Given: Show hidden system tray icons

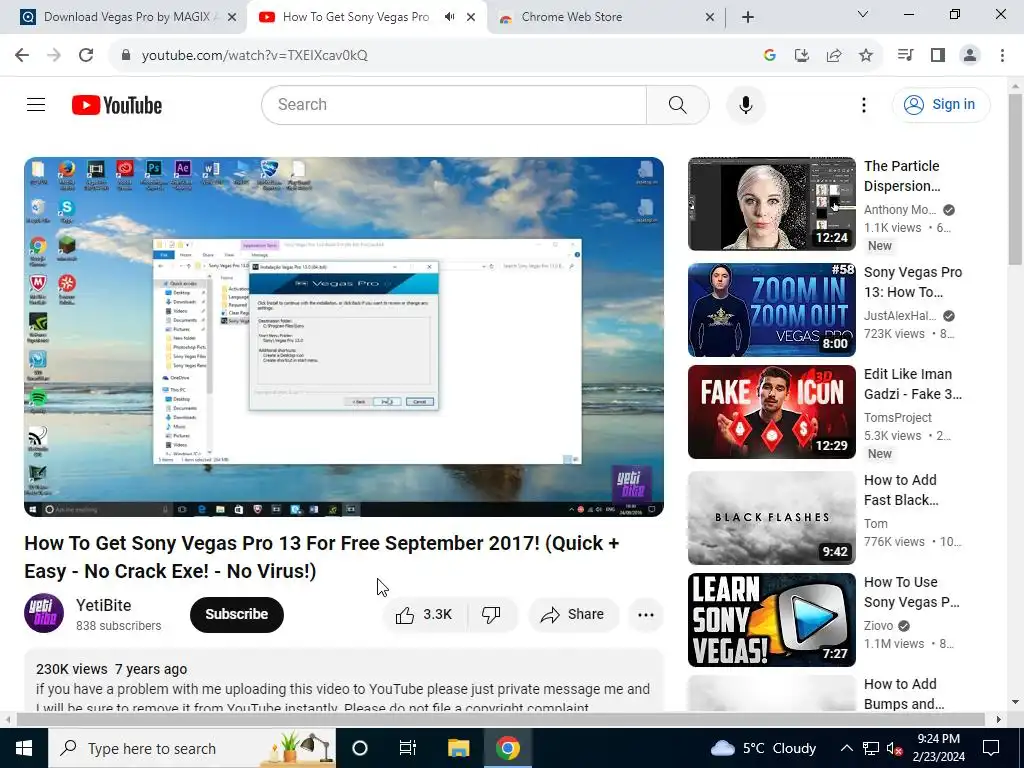Looking at the screenshot, I should pos(846,748).
